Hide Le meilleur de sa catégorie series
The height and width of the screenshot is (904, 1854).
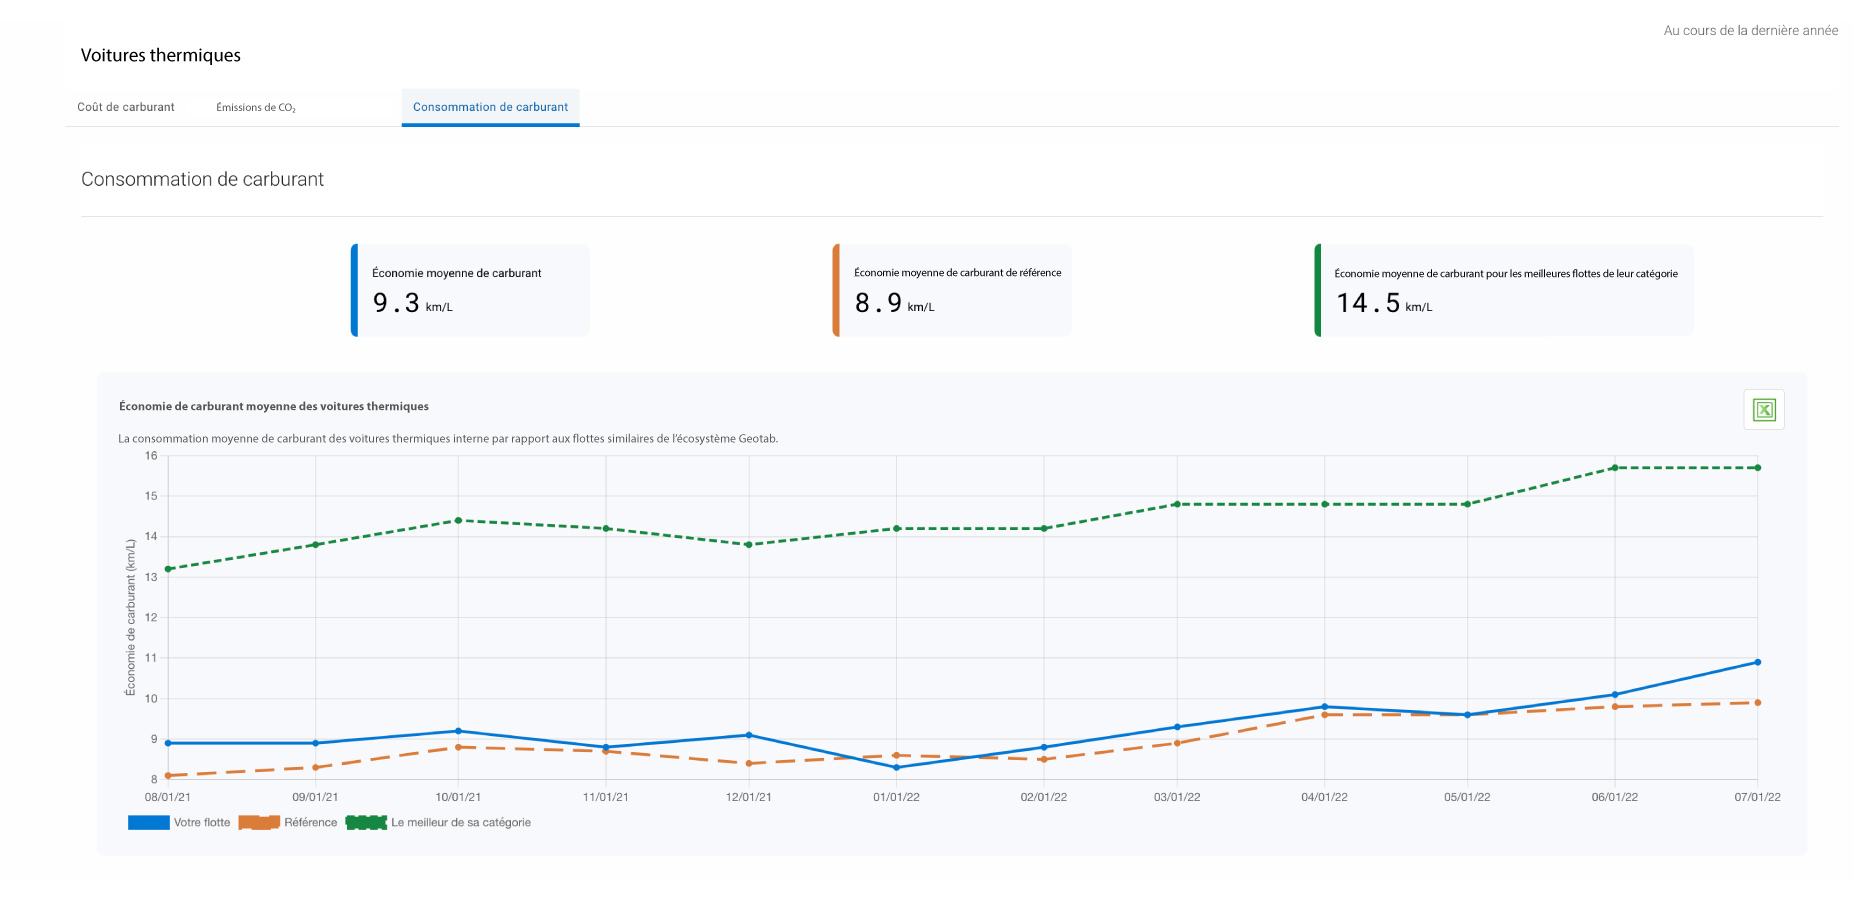click(x=460, y=823)
